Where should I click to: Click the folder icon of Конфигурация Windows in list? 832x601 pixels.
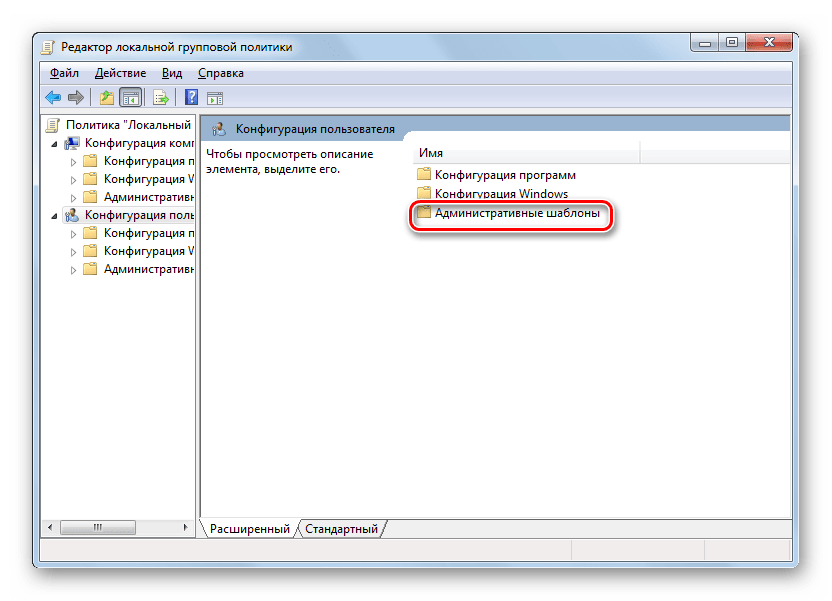423,193
